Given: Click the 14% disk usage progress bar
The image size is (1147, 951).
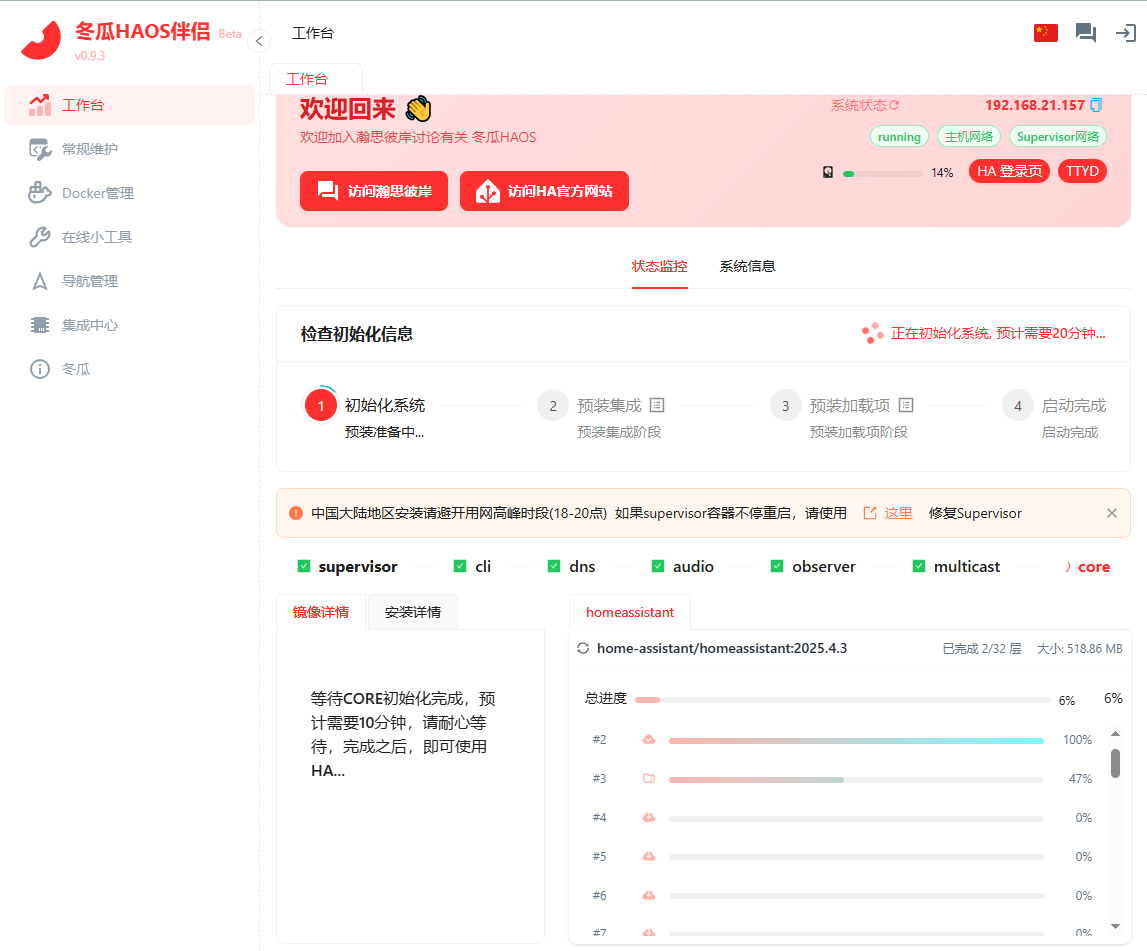Looking at the screenshot, I should tap(882, 173).
